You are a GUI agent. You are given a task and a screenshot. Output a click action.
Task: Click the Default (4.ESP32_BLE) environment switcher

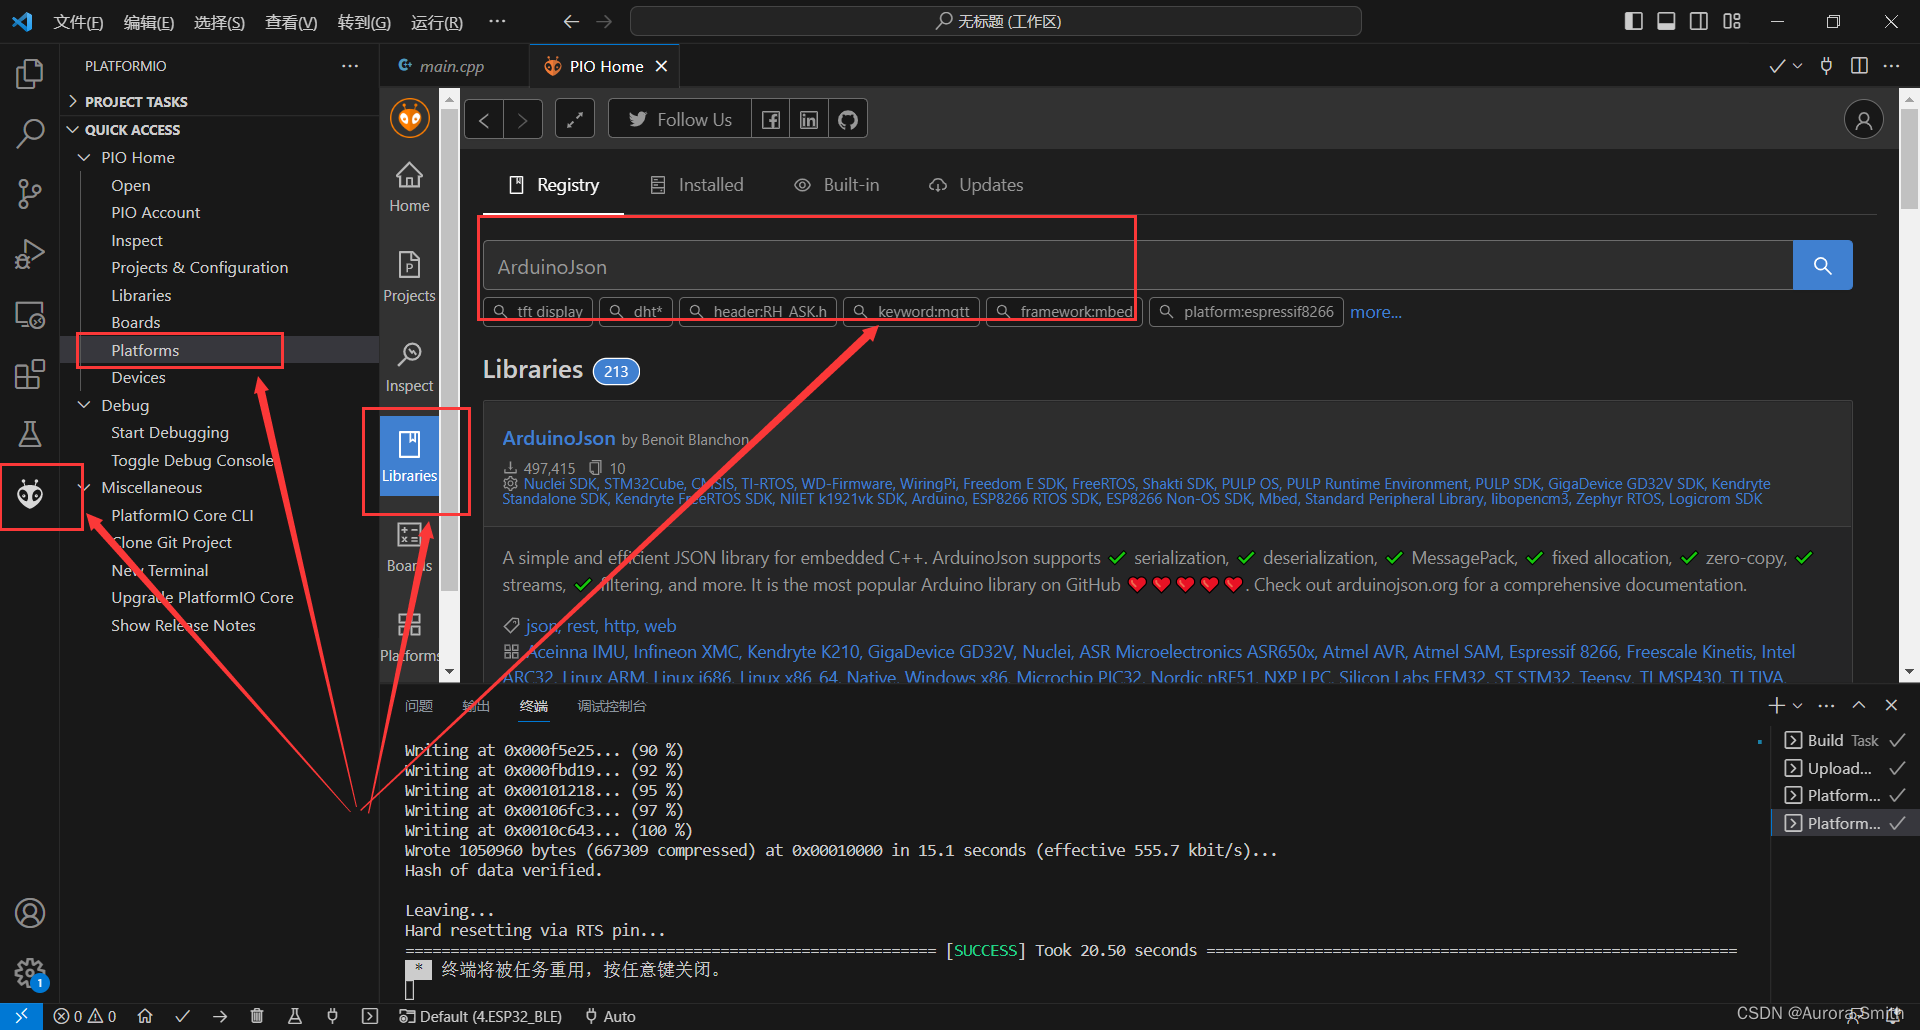[x=480, y=1016]
